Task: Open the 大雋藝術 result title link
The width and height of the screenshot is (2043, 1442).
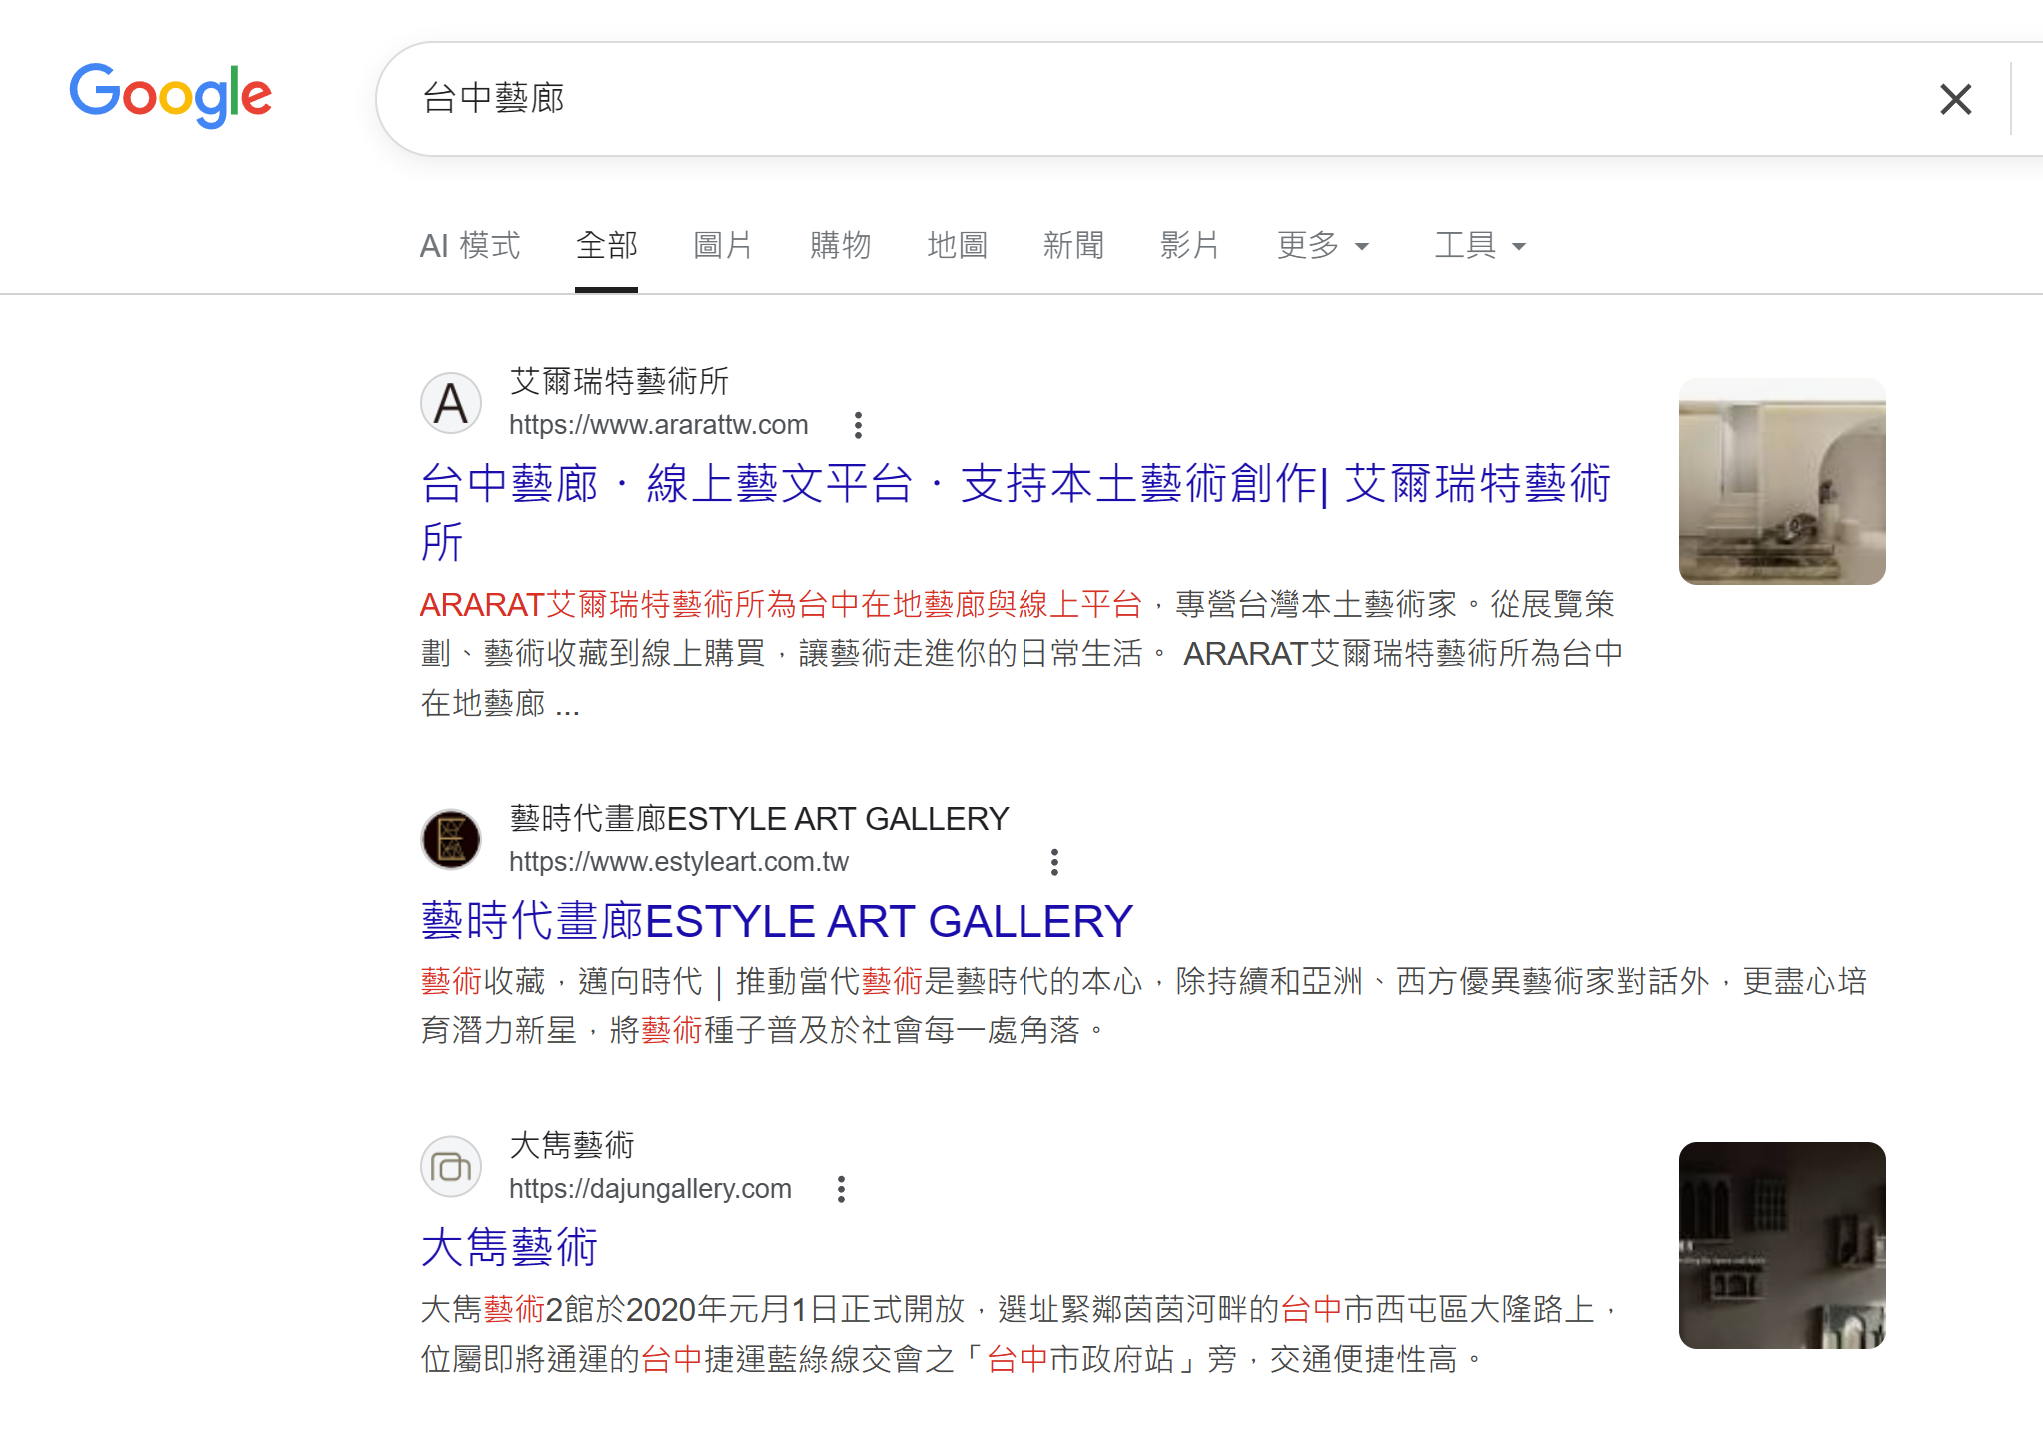Action: pos(509,1248)
